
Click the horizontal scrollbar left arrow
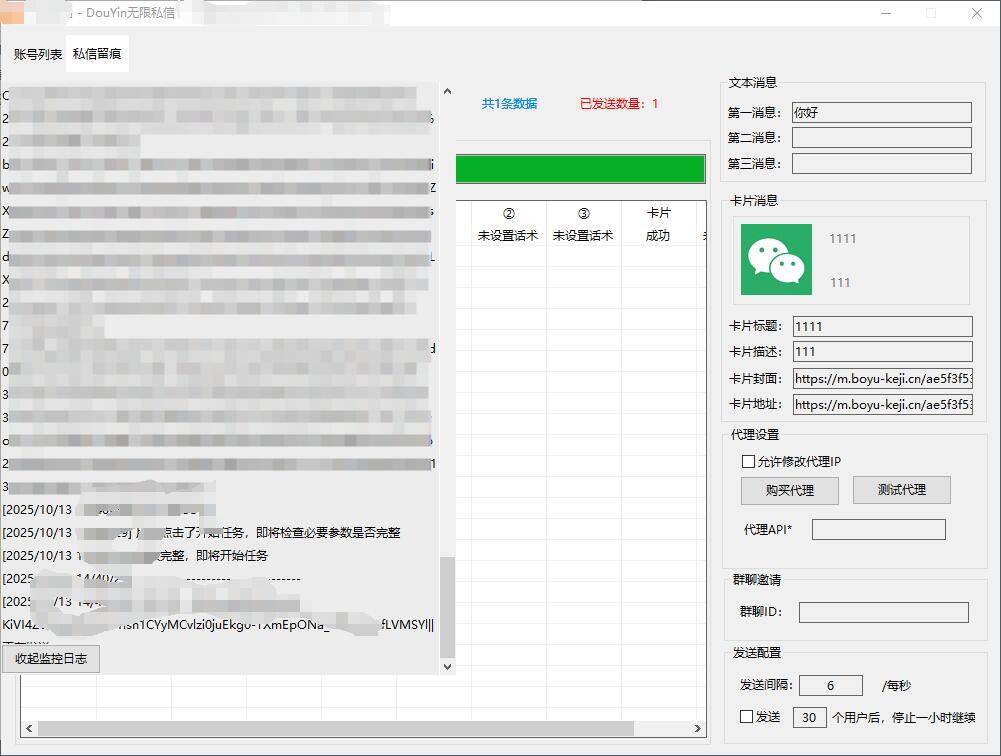(28, 729)
